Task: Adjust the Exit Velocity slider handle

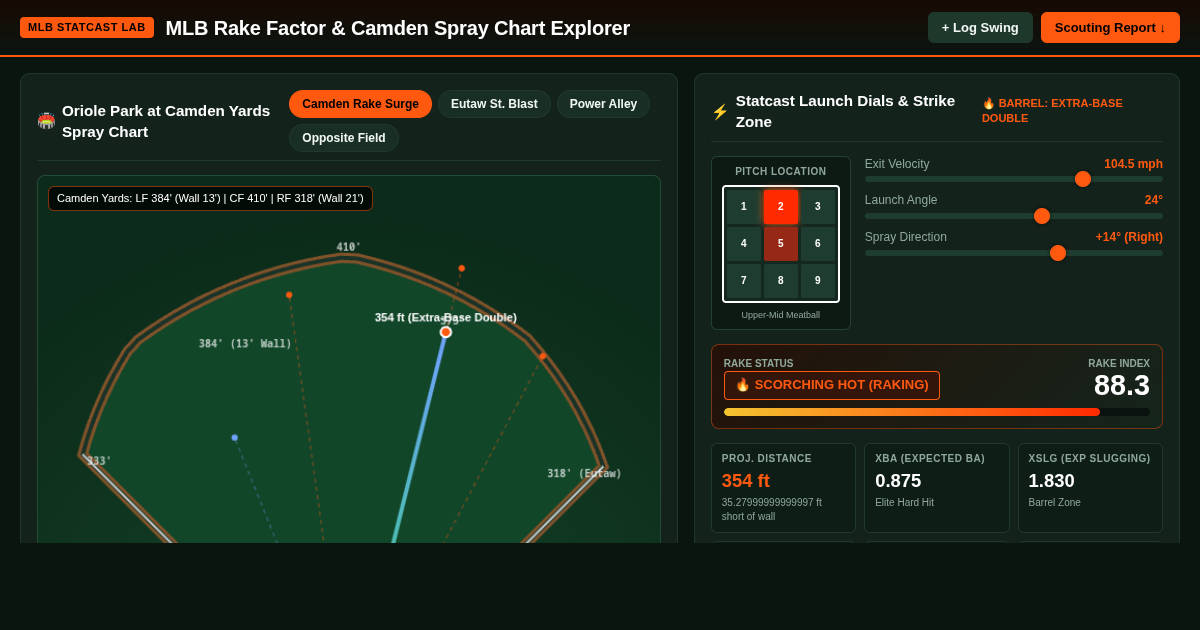Action: click(1083, 179)
